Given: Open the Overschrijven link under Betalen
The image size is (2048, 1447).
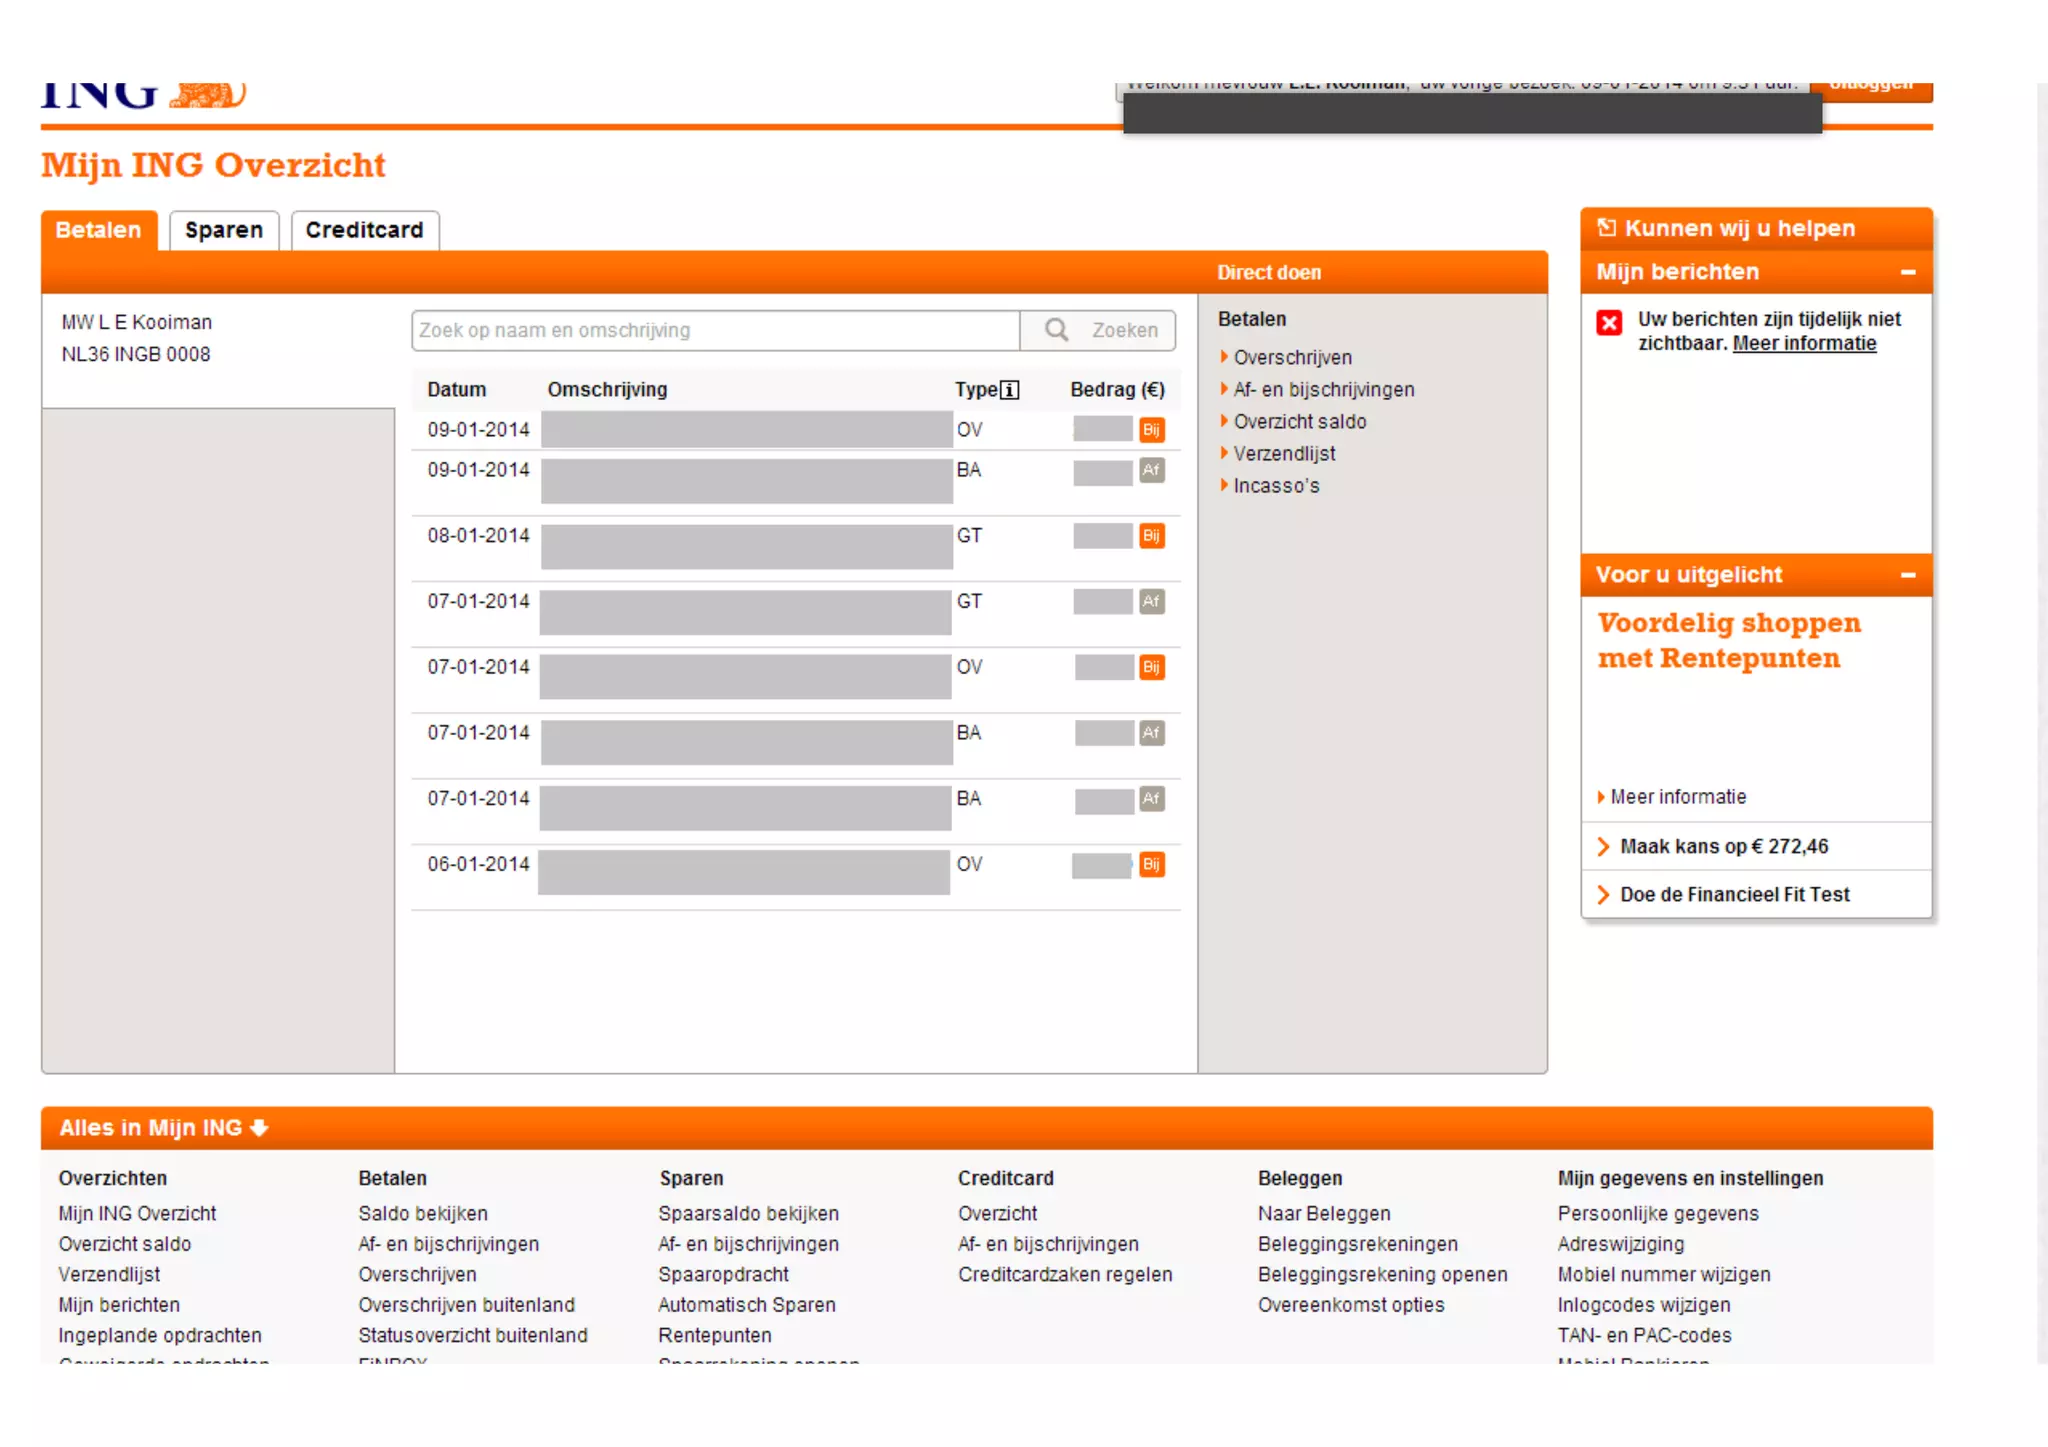Looking at the screenshot, I should [1292, 358].
